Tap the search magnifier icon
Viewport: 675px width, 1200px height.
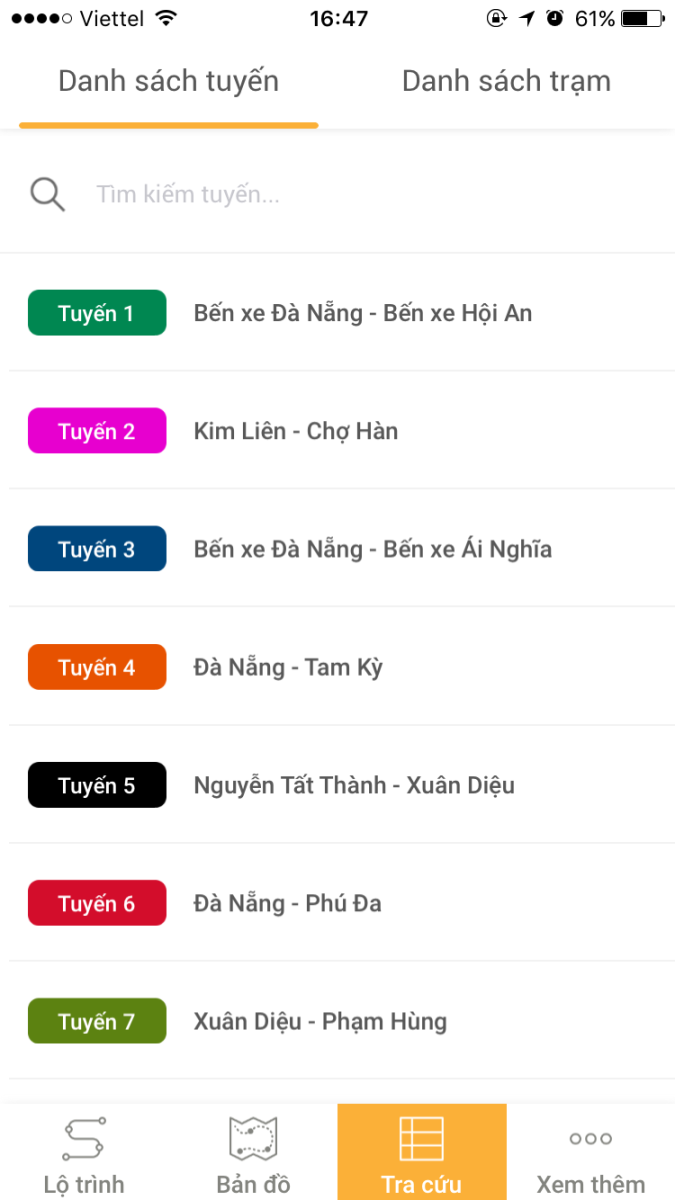pos(47,194)
